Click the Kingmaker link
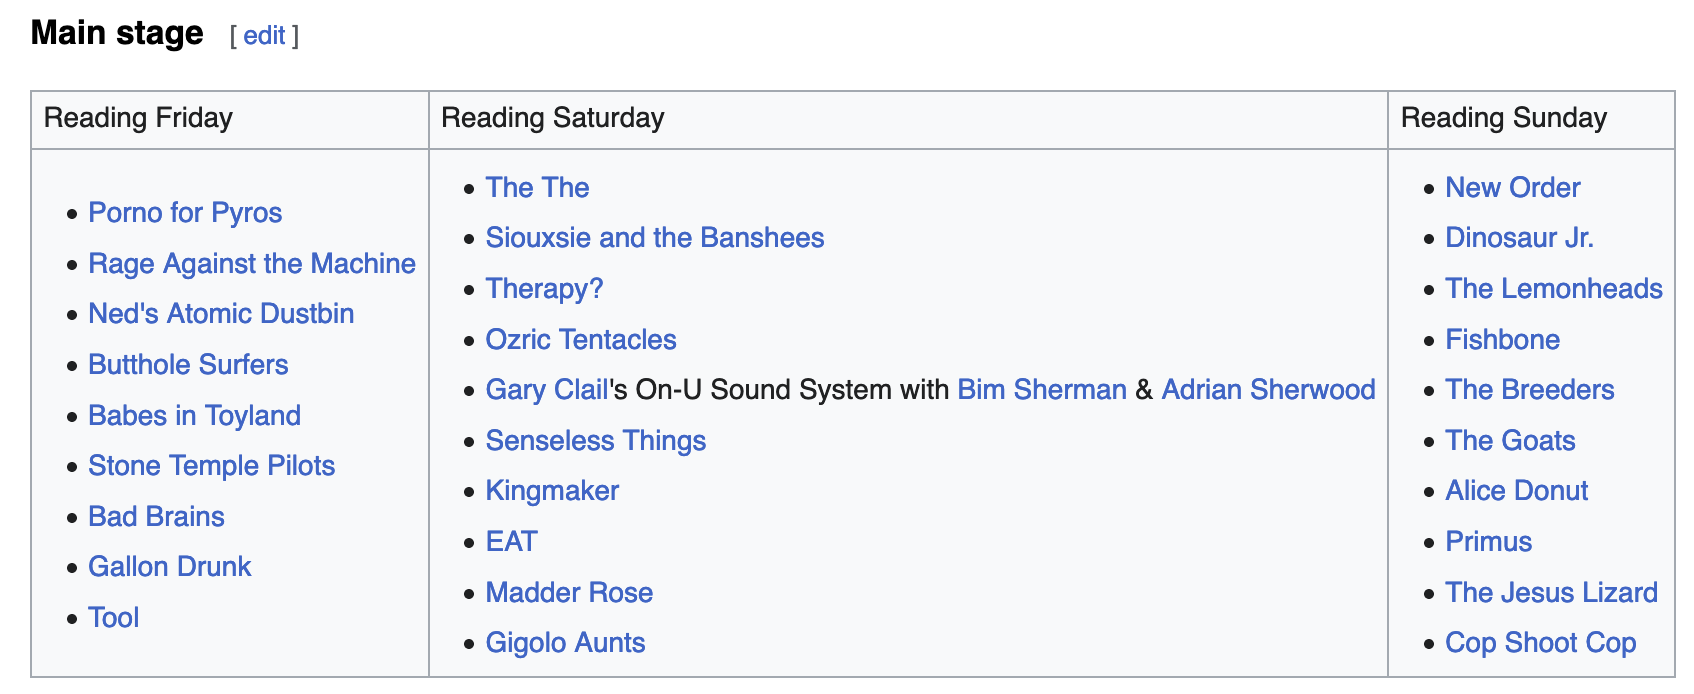This screenshot has height=694, width=1694. (552, 491)
